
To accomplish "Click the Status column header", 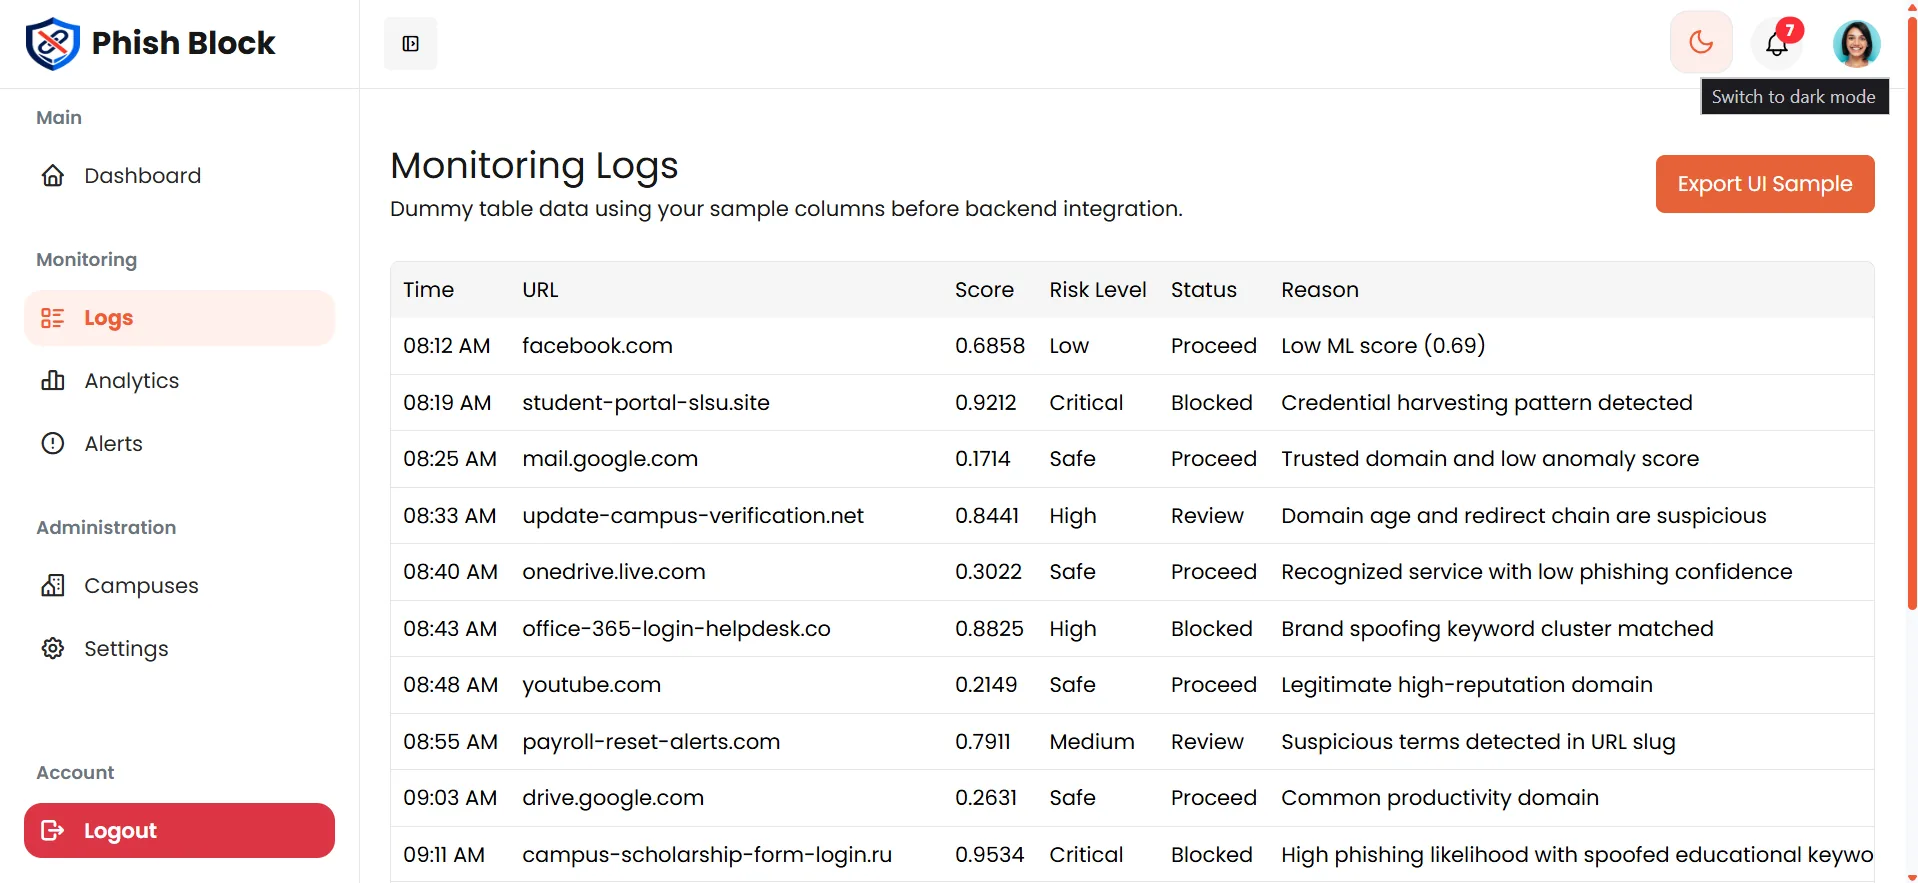I will [x=1204, y=290].
